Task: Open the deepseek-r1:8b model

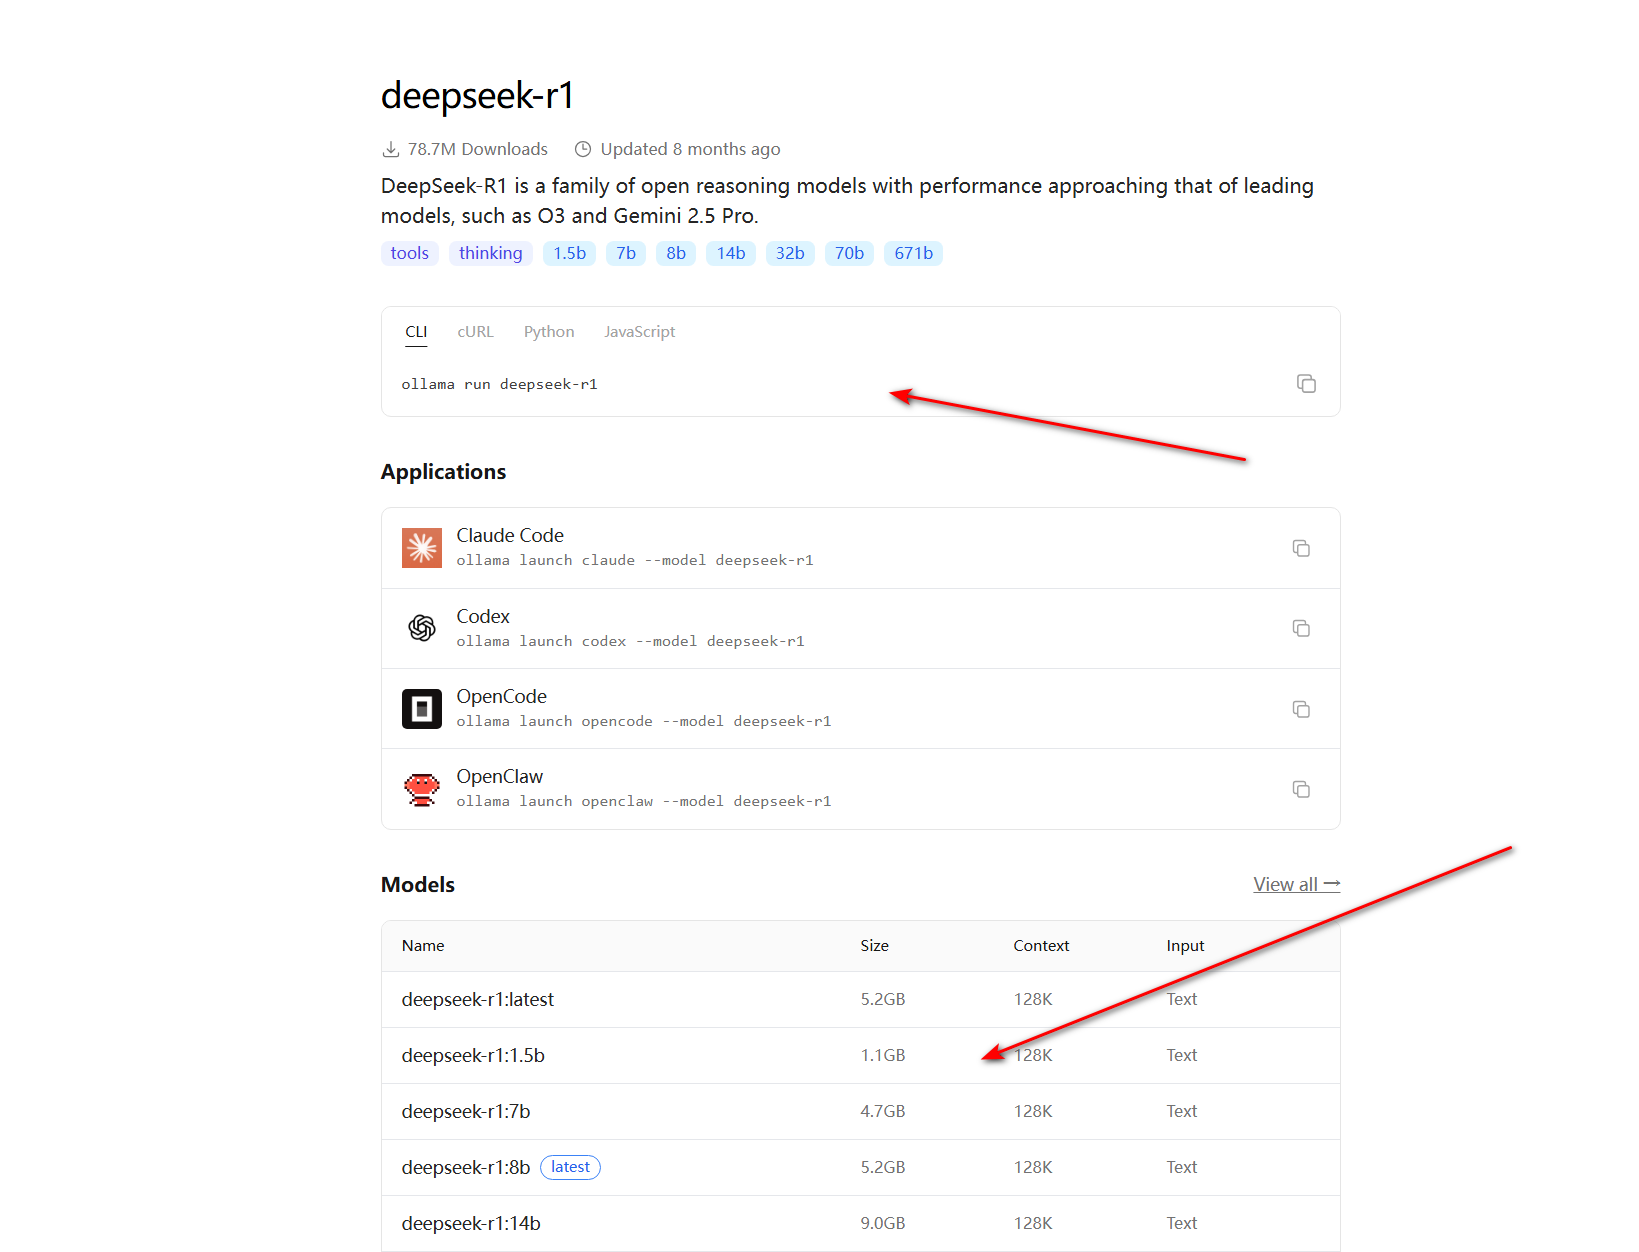Action: 466,1167
